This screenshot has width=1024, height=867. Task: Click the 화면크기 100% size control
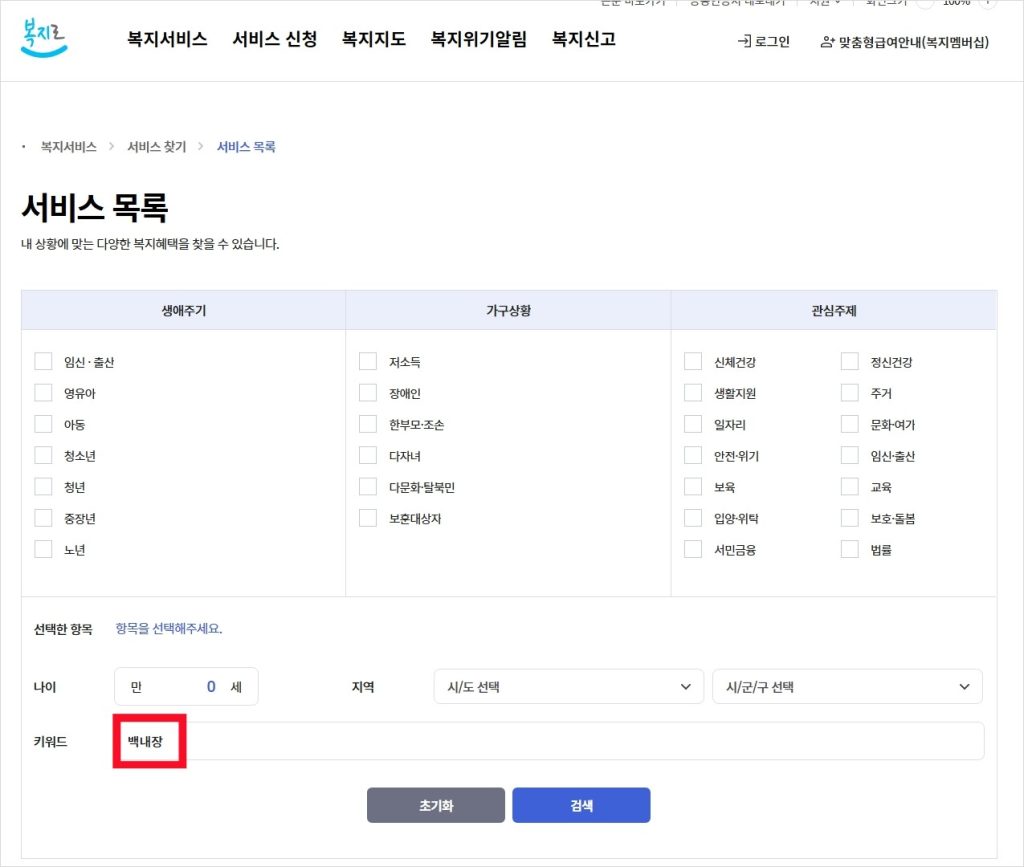[x=958, y=4]
